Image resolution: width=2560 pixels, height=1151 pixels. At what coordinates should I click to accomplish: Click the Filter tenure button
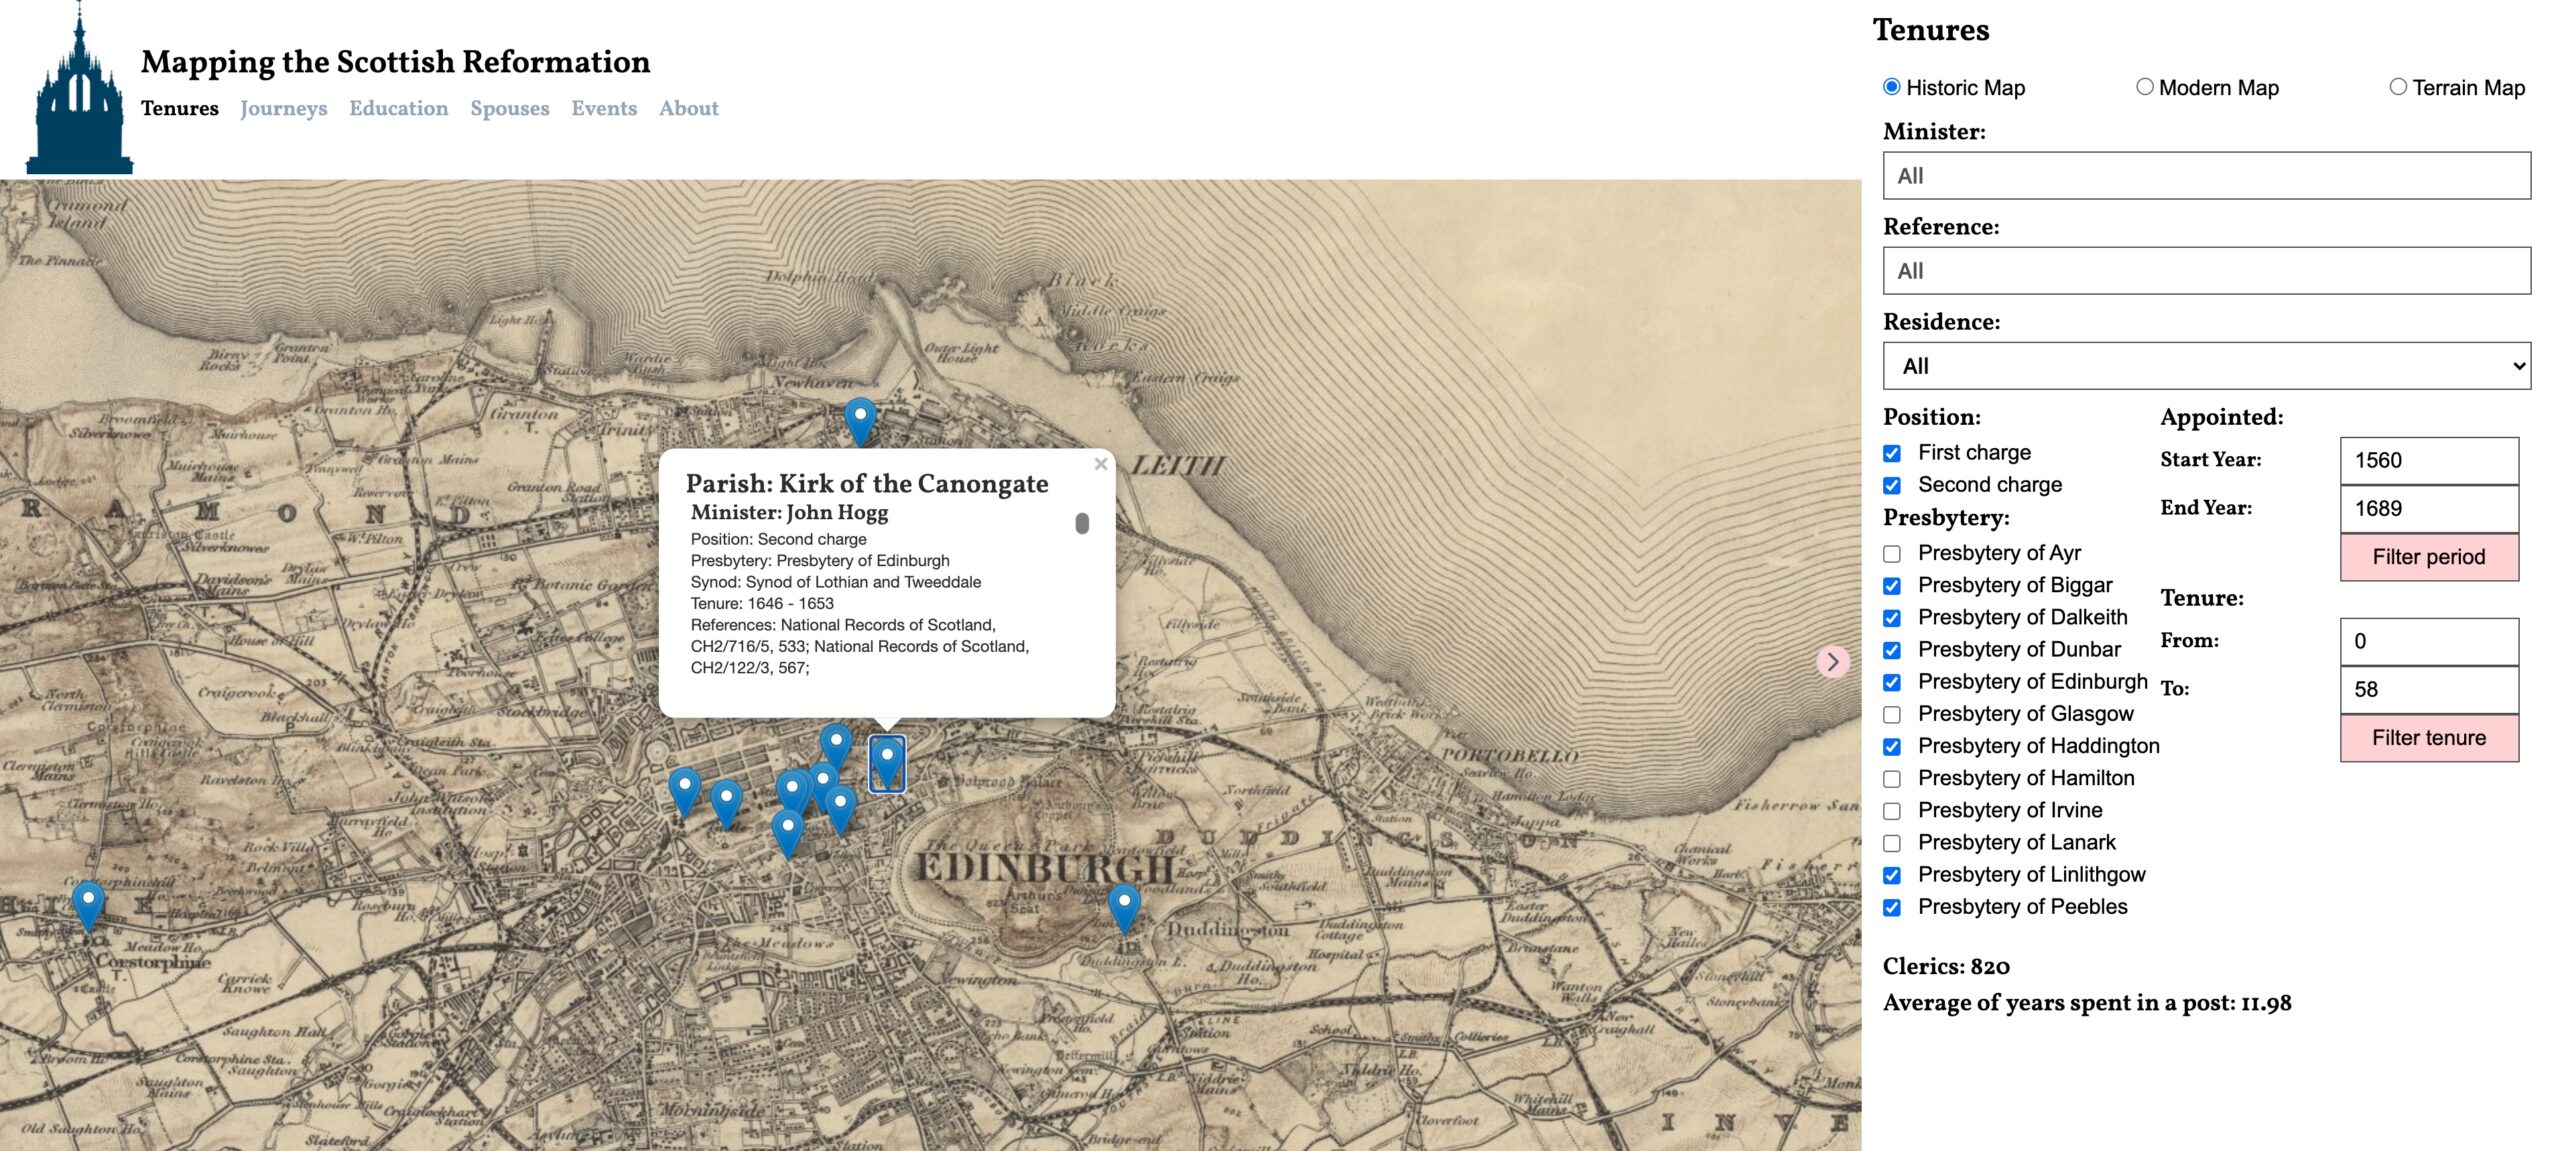[x=2429, y=738]
